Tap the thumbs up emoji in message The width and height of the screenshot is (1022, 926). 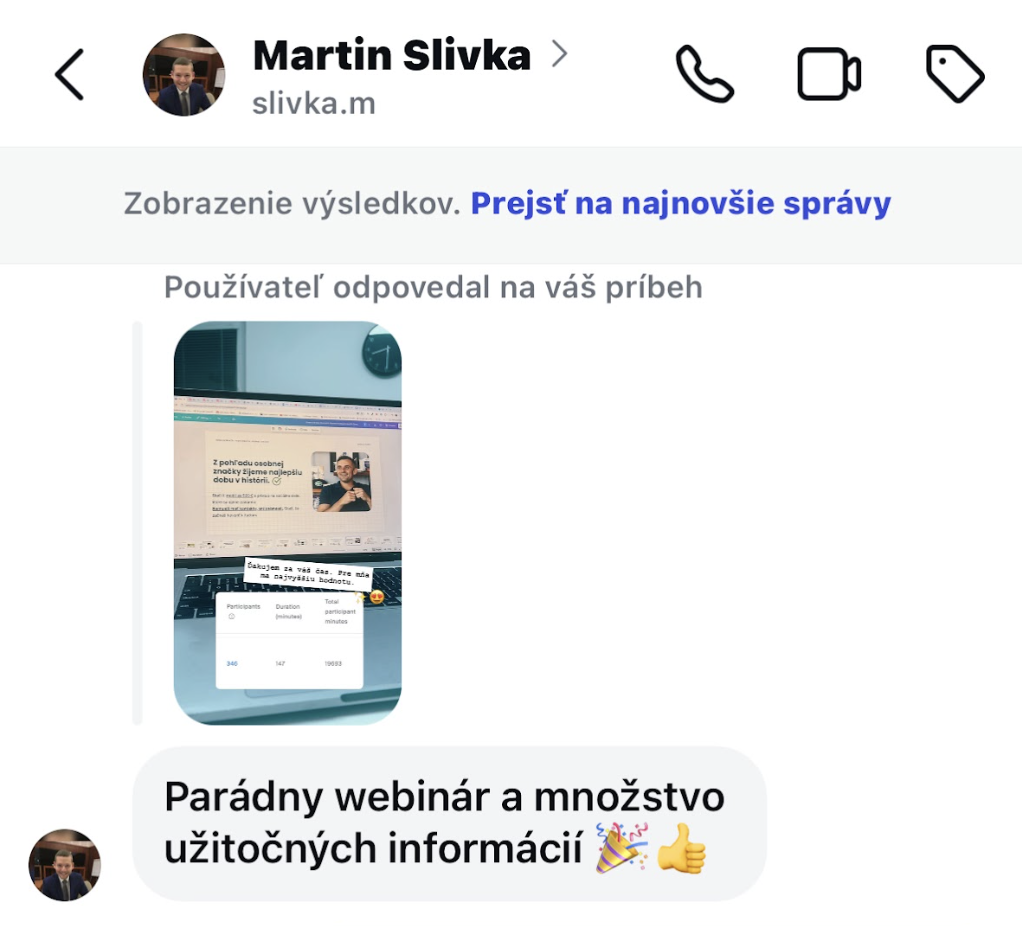[681, 848]
